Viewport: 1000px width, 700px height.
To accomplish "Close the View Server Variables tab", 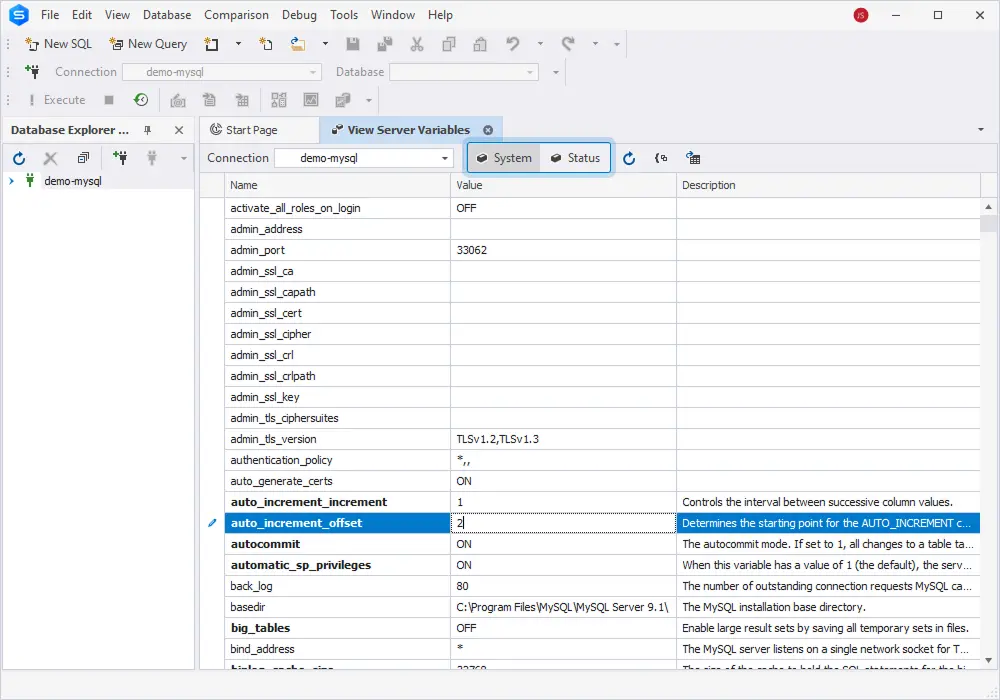I will coord(488,130).
